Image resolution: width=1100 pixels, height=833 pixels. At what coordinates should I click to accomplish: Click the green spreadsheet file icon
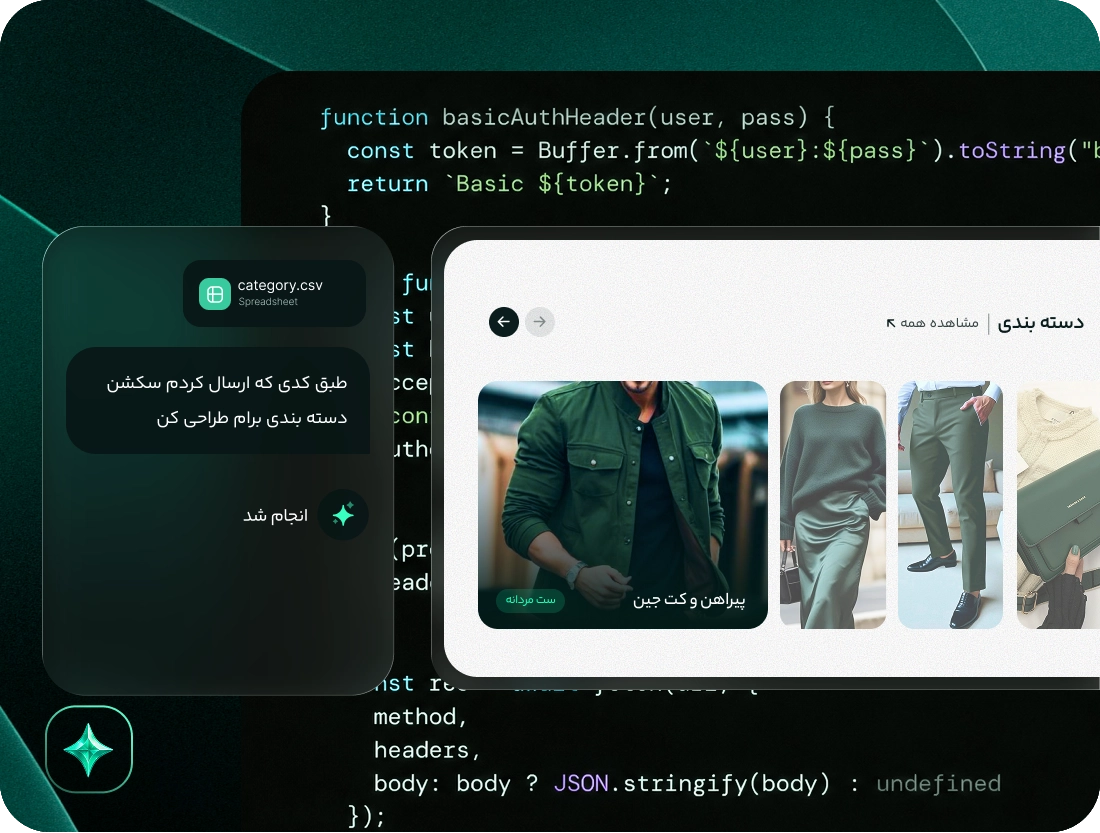pyautogui.click(x=215, y=294)
